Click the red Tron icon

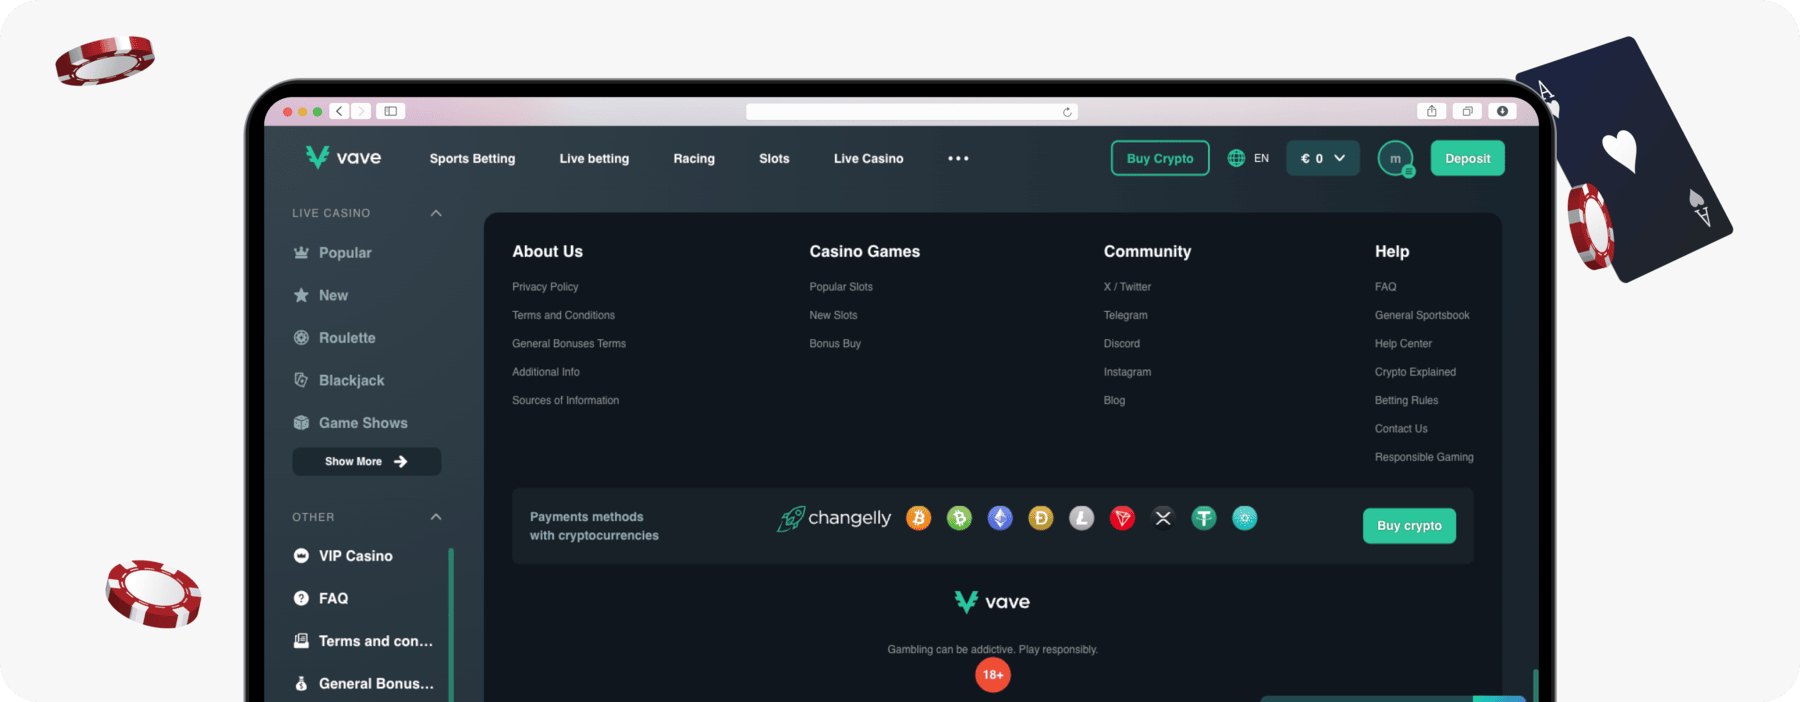[x=1122, y=518]
